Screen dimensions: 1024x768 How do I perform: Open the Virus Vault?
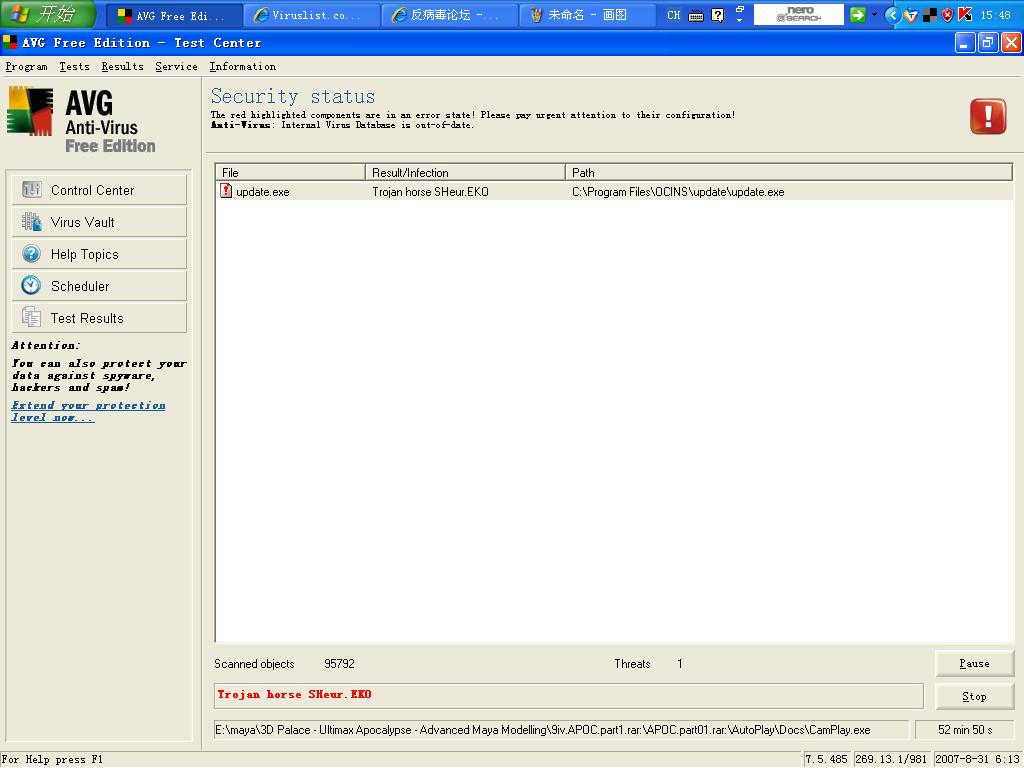(99, 222)
